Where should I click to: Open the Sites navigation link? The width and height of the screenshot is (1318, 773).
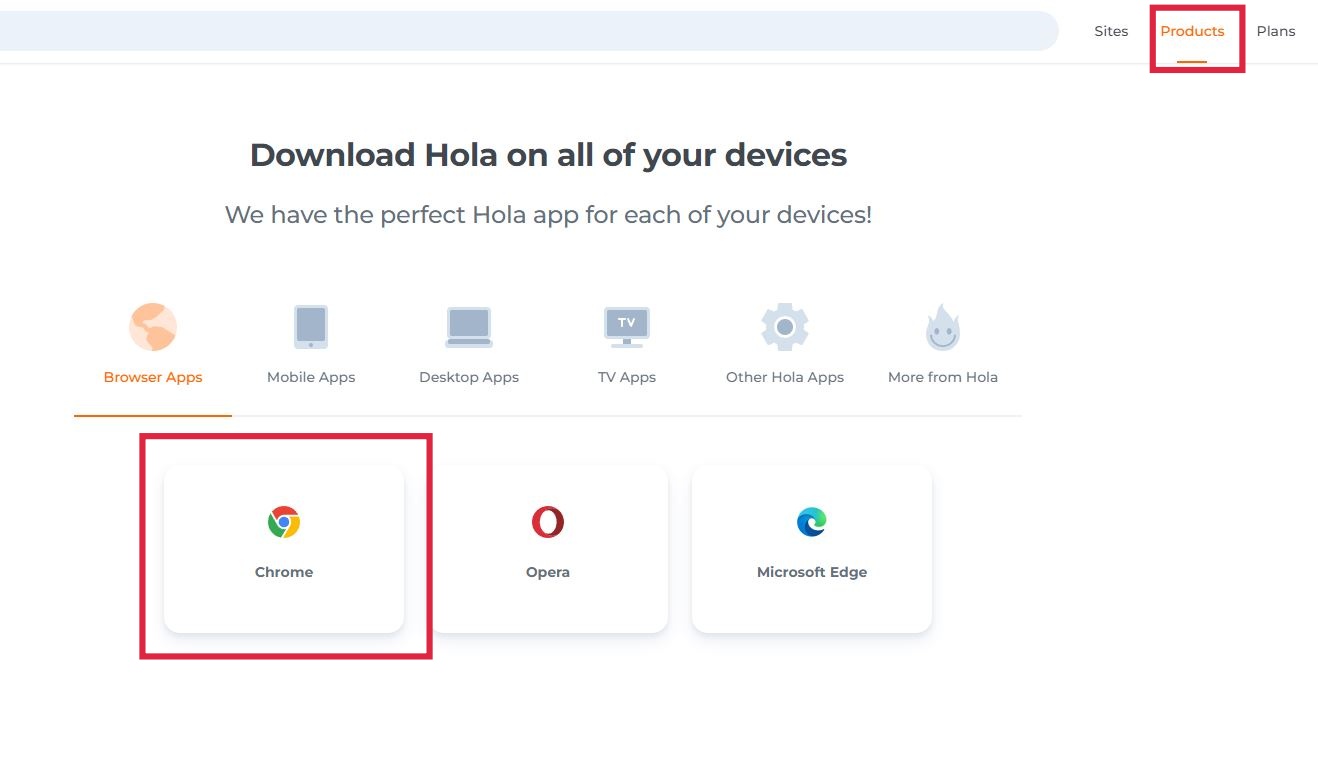pos(1111,31)
